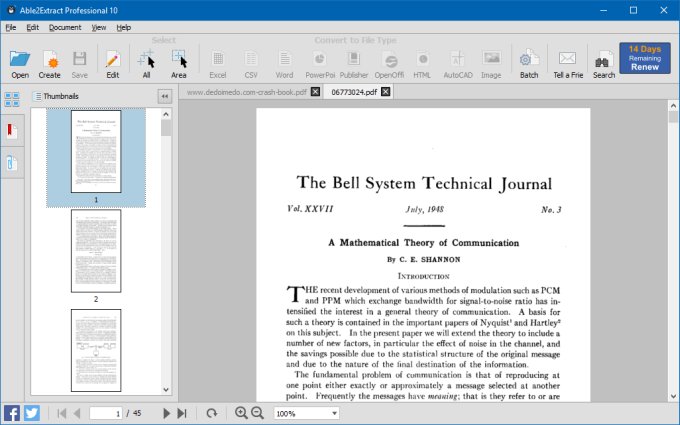
Task: Open the Document menu
Action: click(x=65, y=27)
